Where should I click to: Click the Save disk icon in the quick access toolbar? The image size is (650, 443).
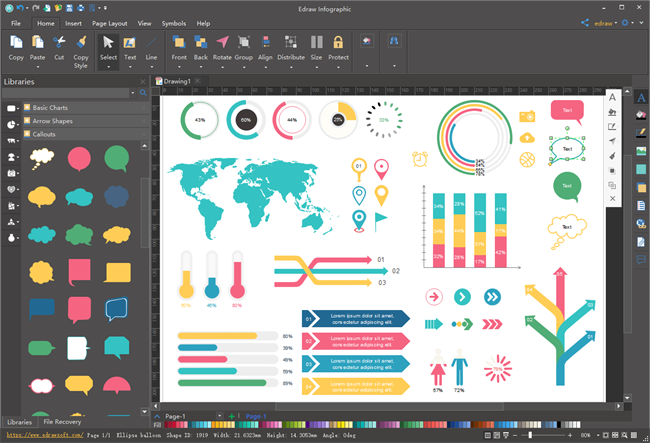[x=69, y=8]
